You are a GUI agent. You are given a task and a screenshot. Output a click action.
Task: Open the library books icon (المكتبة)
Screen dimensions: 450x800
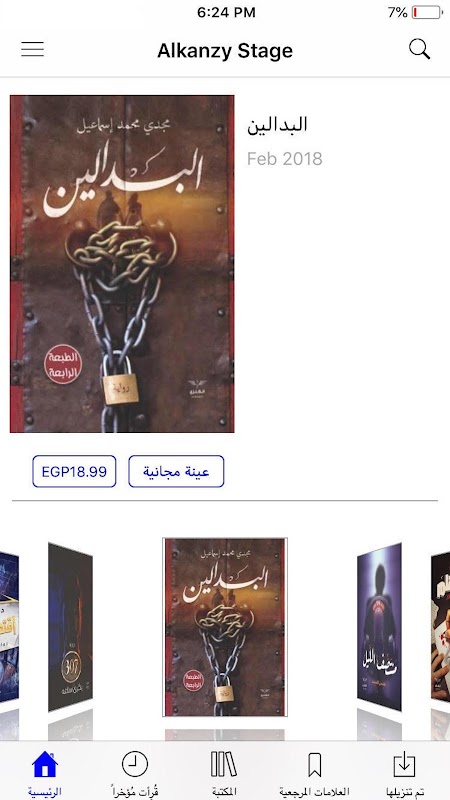pyautogui.click(x=224, y=764)
